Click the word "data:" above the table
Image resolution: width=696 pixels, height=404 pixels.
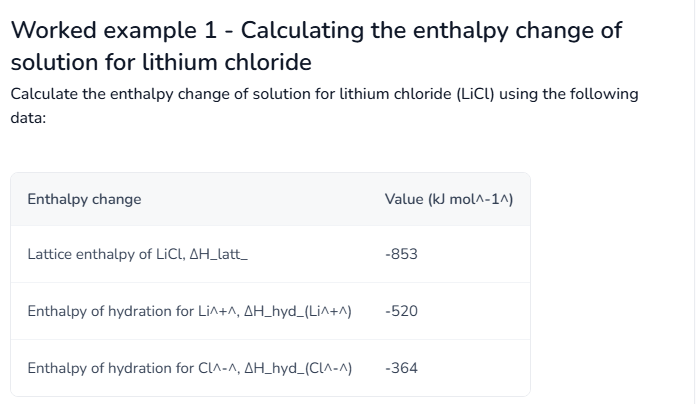tap(28, 117)
